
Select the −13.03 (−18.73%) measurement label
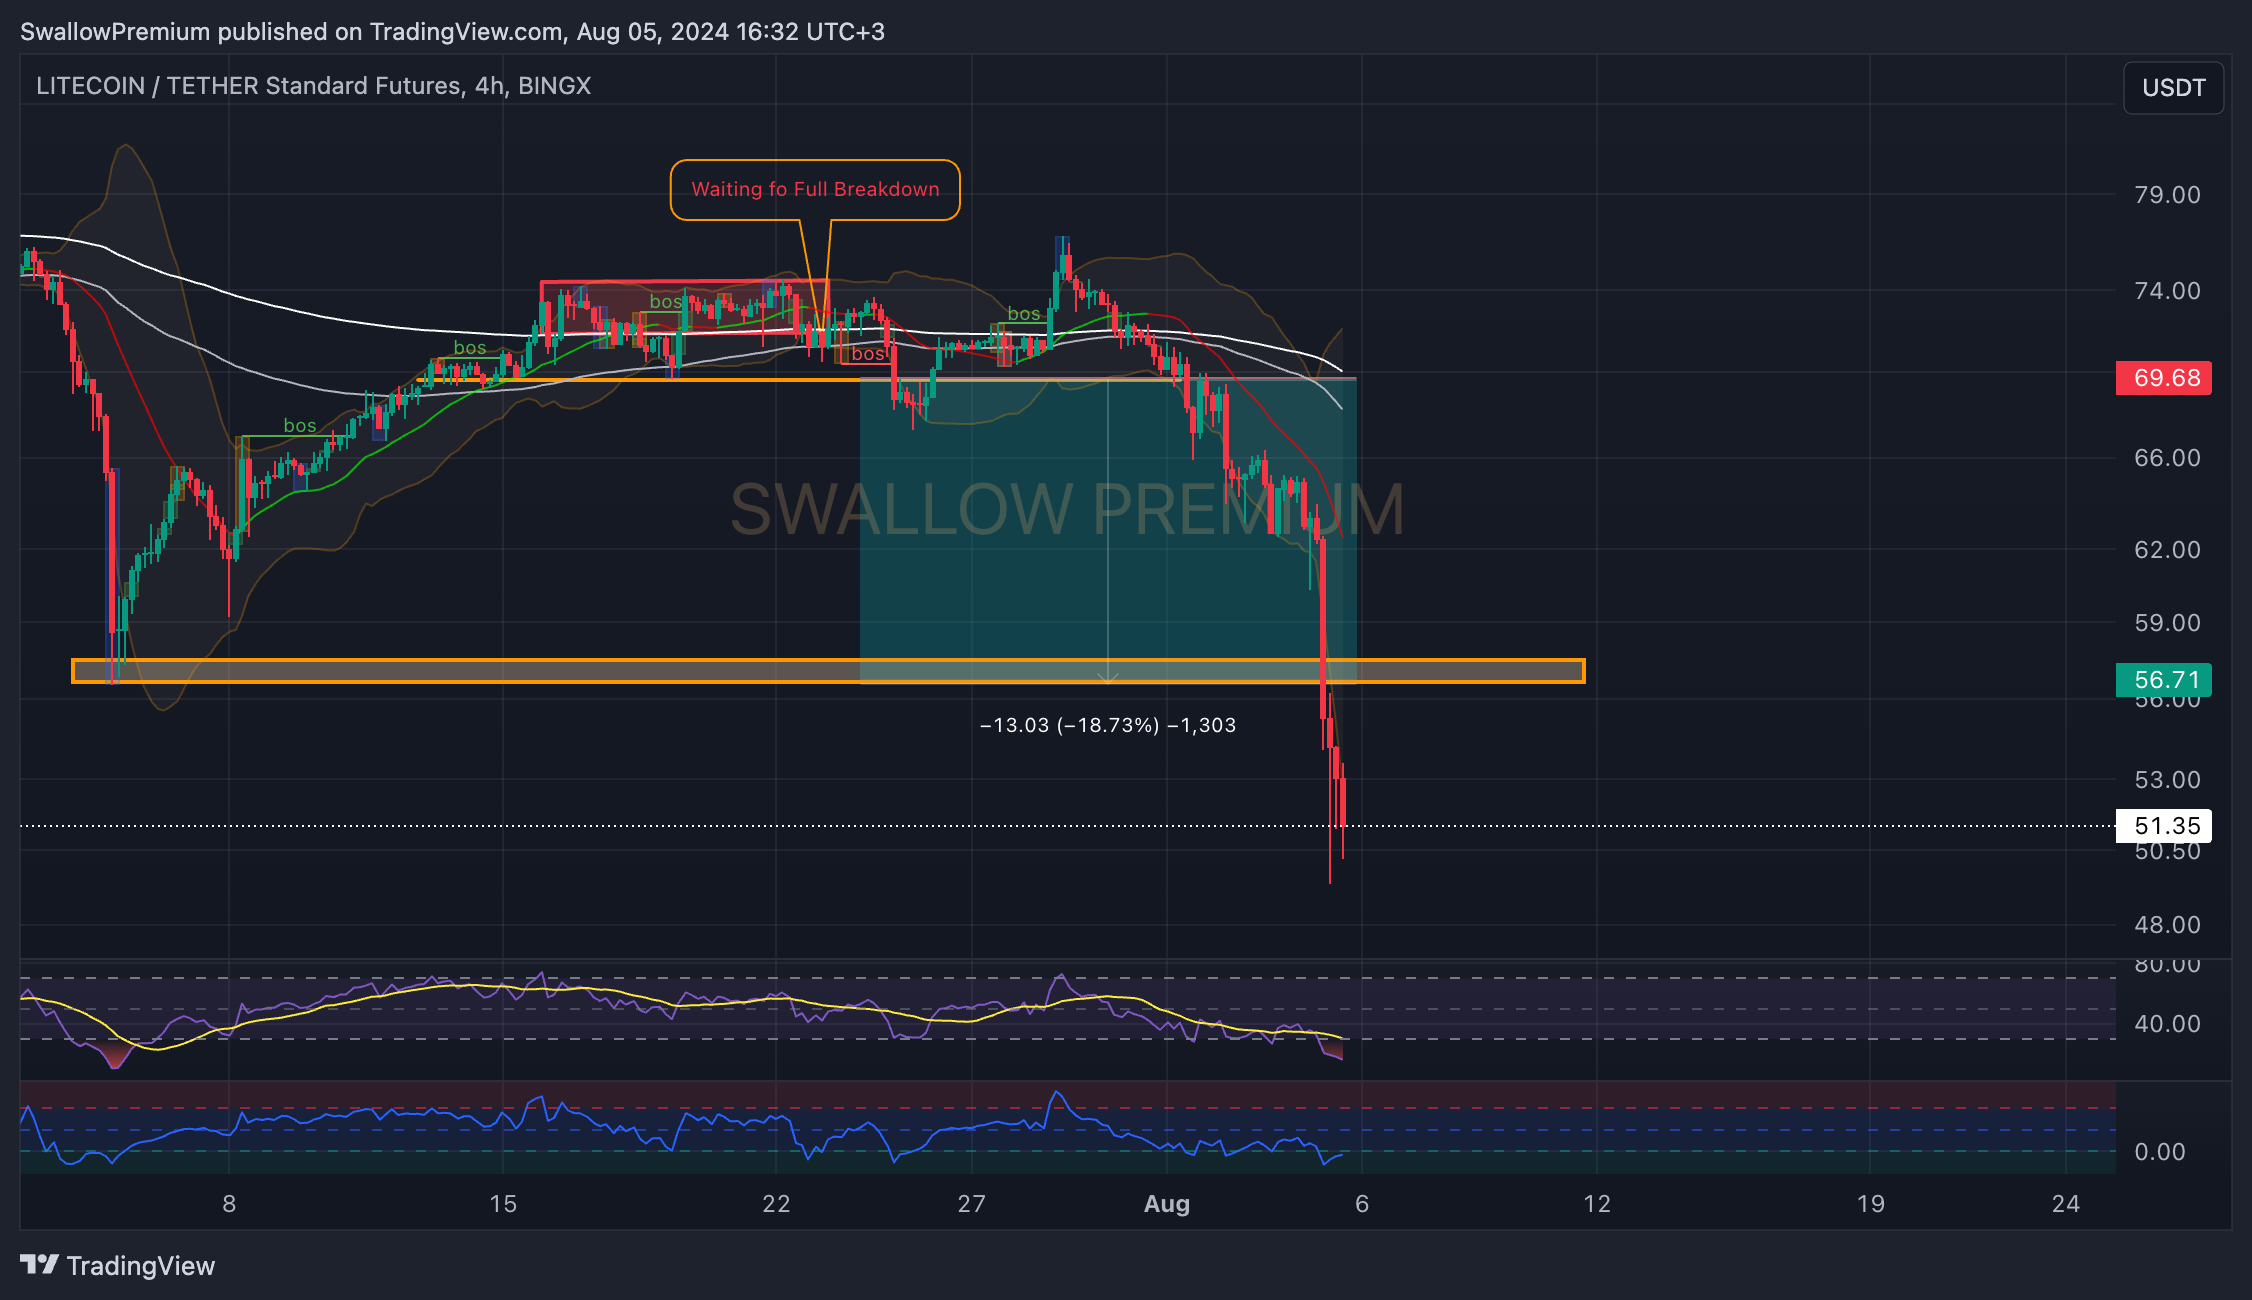click(1108, 725)
